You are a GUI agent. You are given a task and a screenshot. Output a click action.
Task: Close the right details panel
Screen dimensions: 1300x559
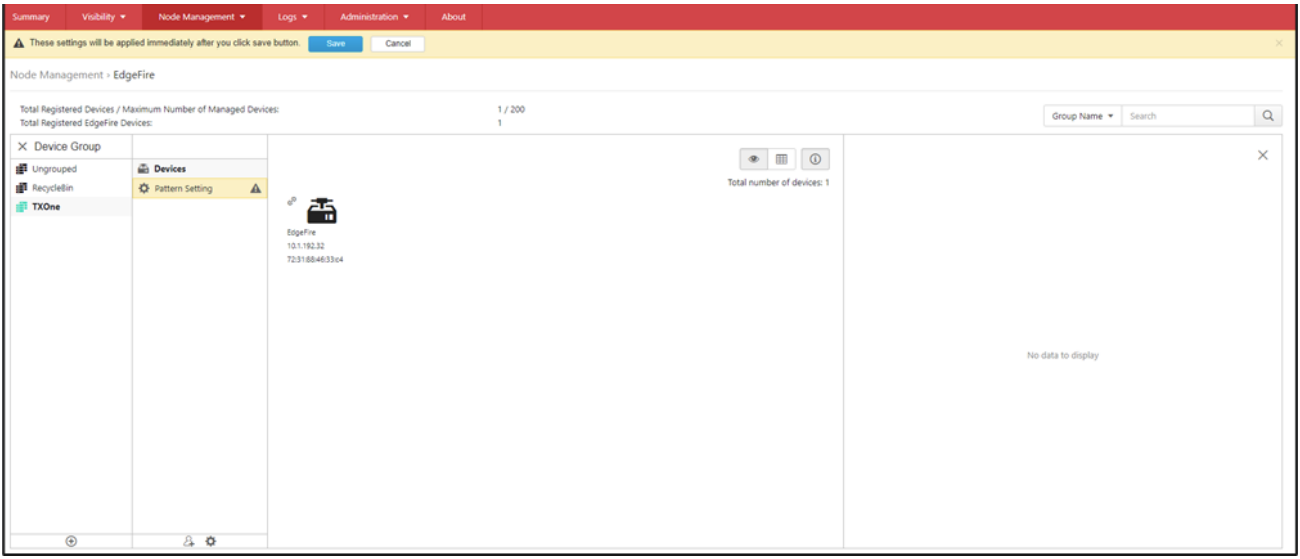(x=1263, y=155)
